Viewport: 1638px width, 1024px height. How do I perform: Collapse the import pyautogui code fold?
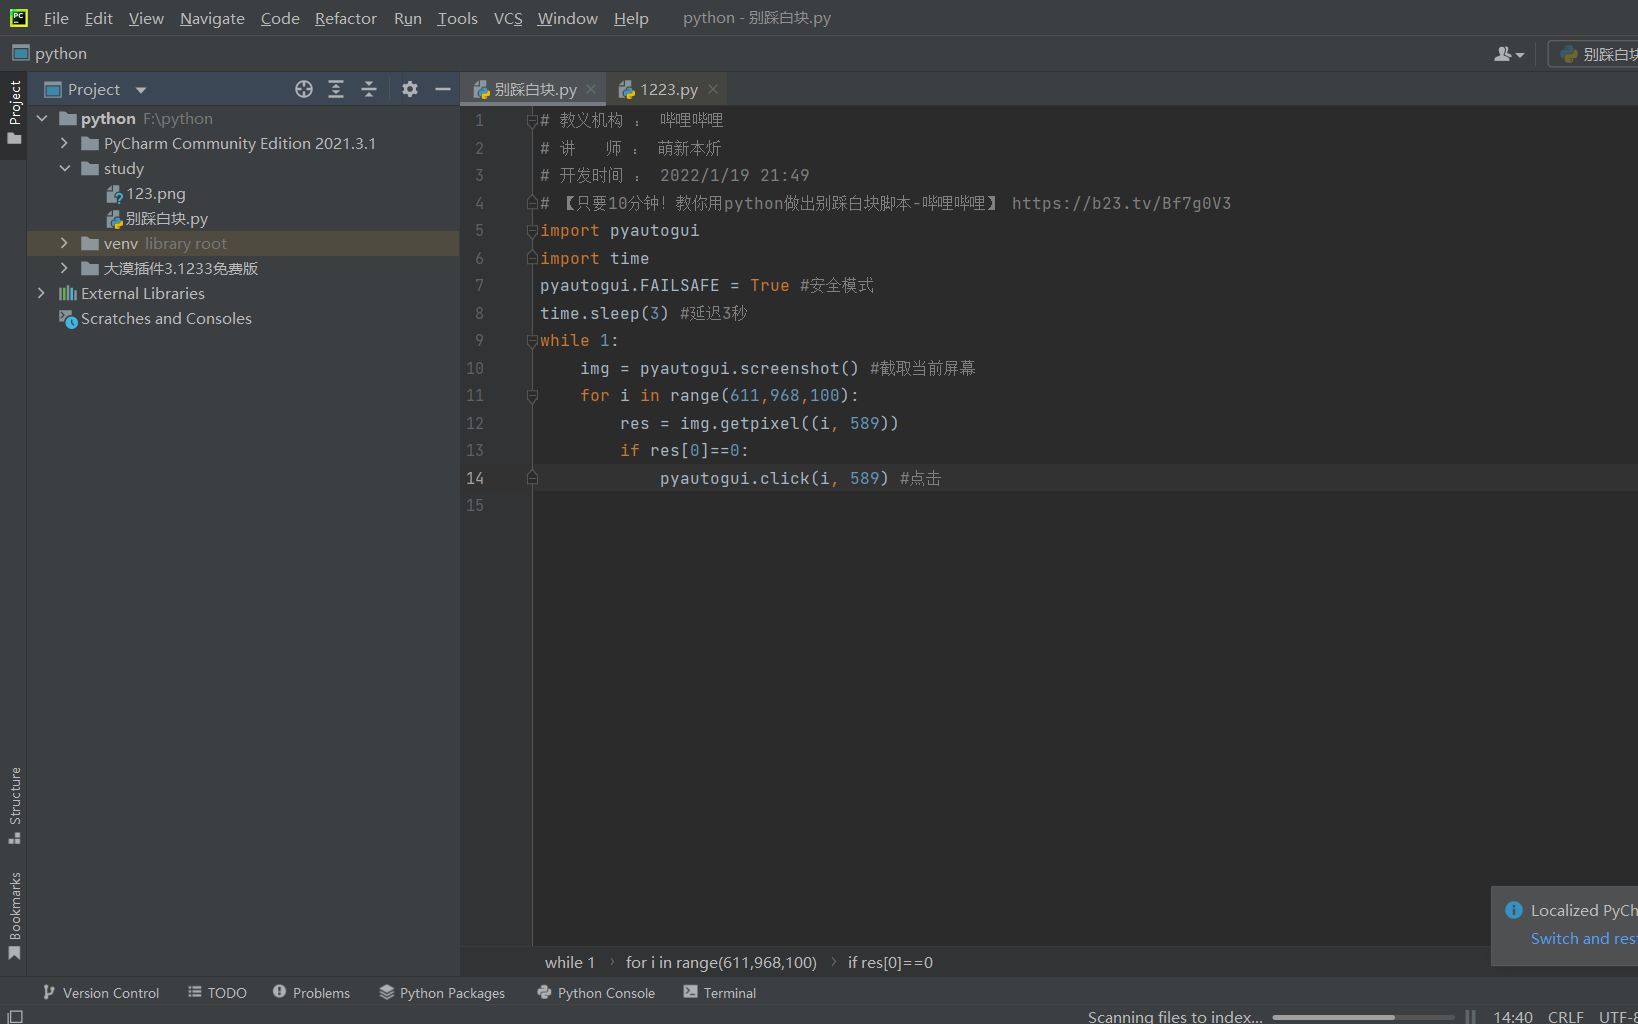[x=532, y=230]
